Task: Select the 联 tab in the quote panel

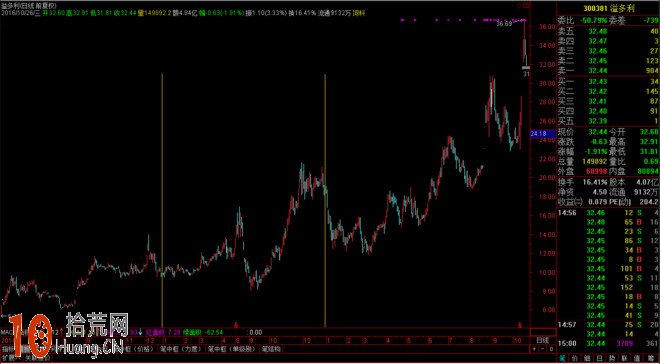Action: (624, 358)
